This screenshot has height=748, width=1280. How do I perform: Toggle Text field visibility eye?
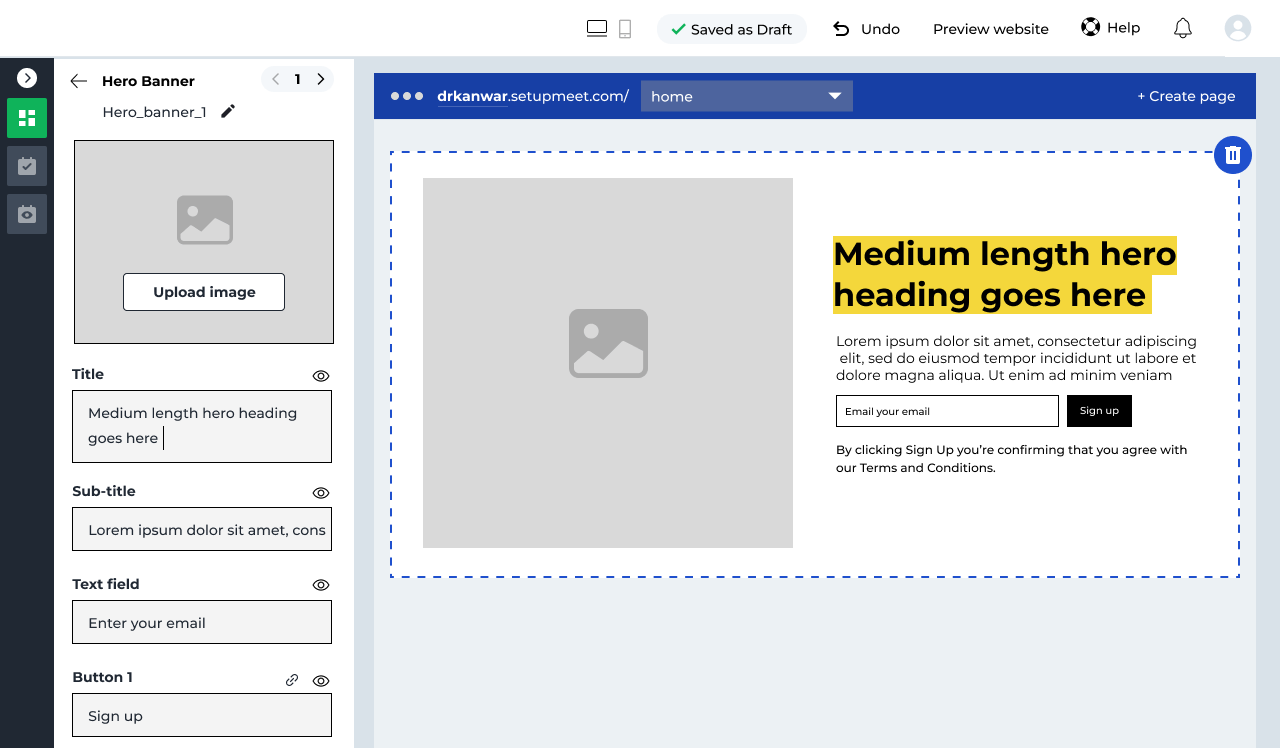(321, 585)
